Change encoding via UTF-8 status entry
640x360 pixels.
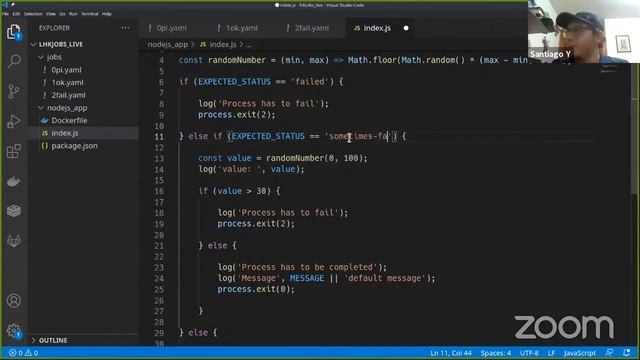click(x=529, y=353)
